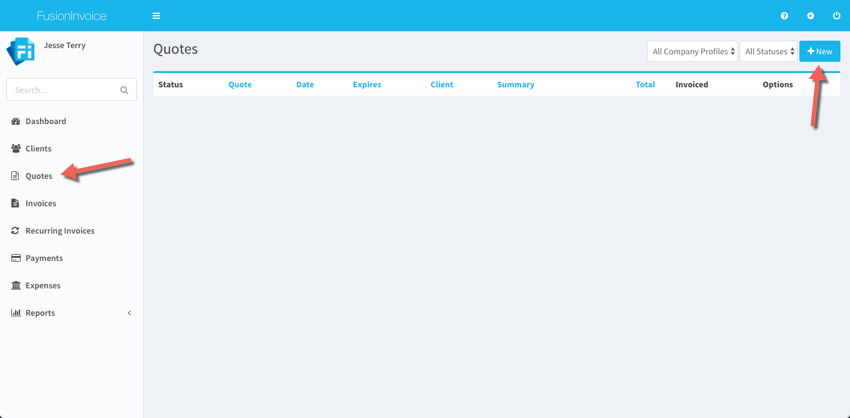Click the New quote button
Image resolution: width=850 pixels, height=418 pixels.
coord(819,52)
